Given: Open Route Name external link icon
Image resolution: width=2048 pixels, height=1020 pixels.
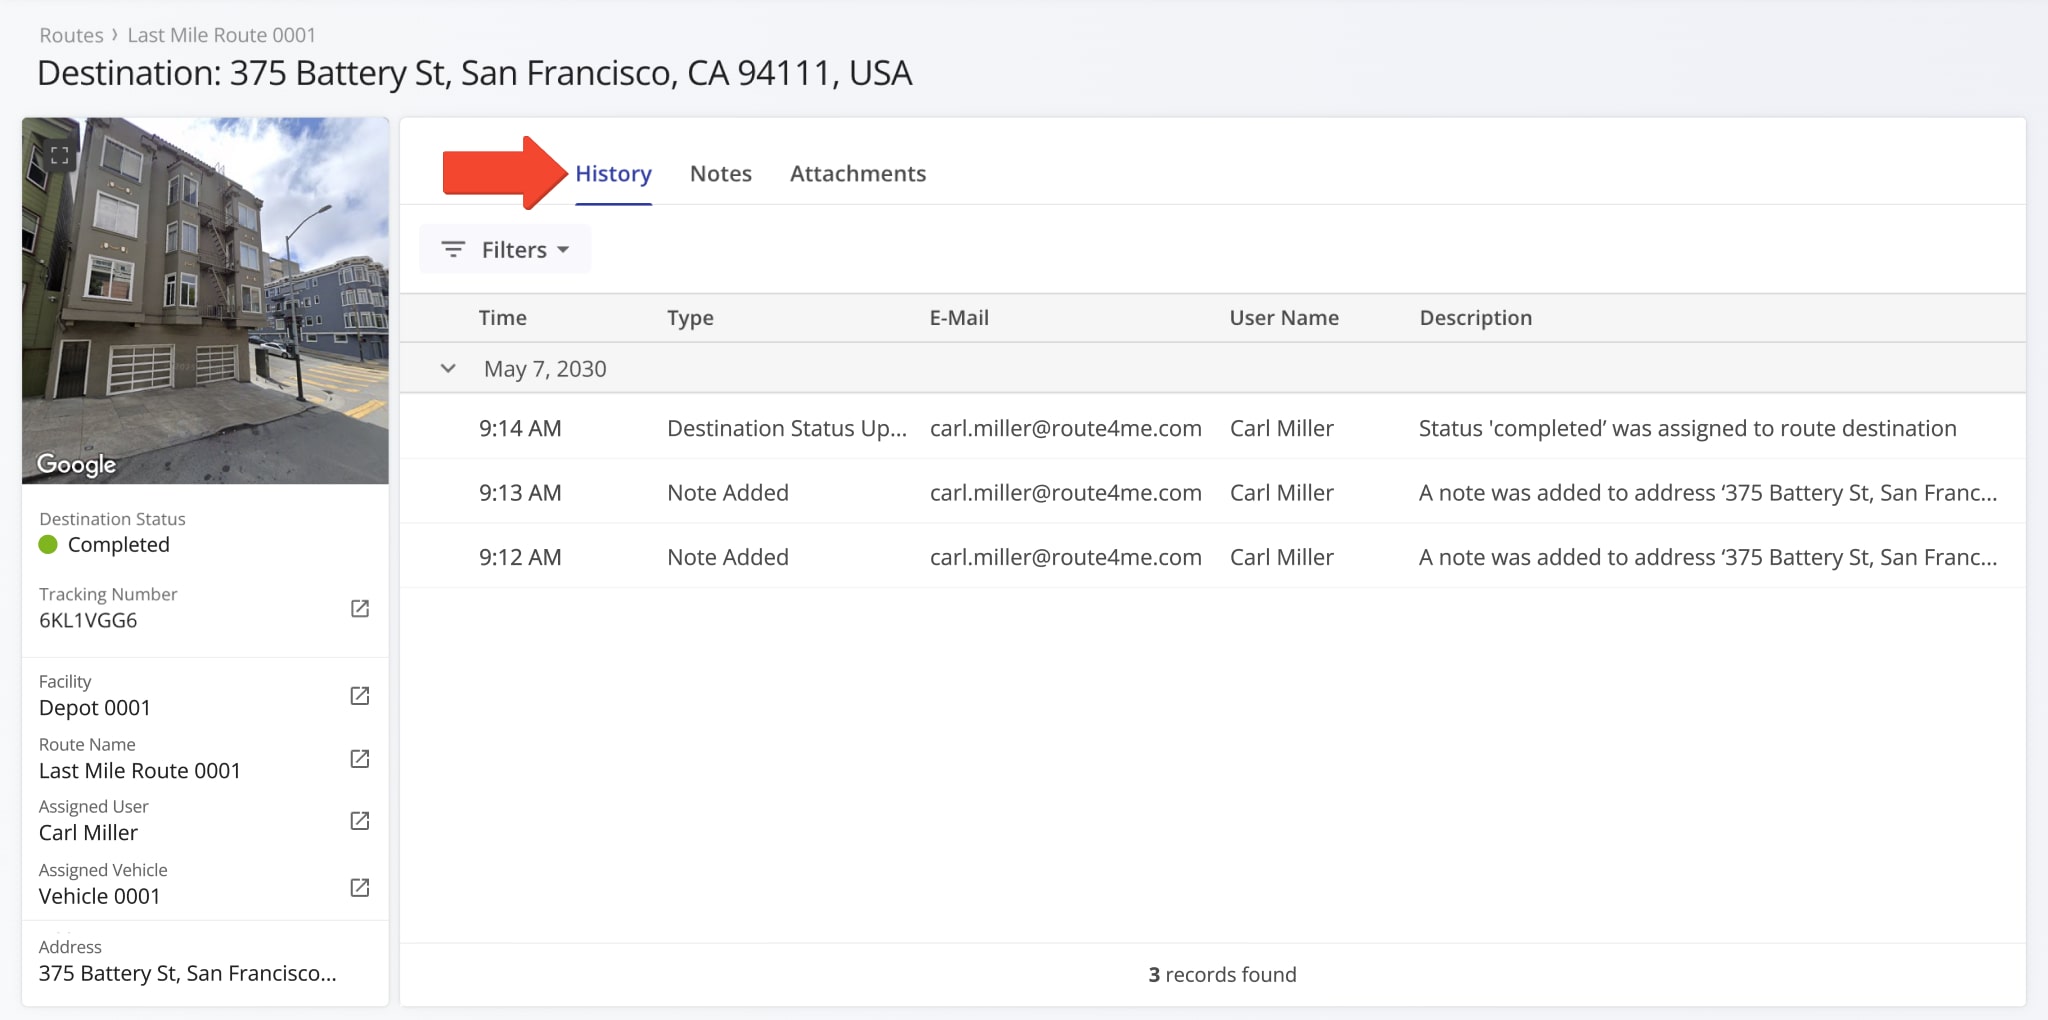Looking at the screenshot, I should tap(360, 758).
